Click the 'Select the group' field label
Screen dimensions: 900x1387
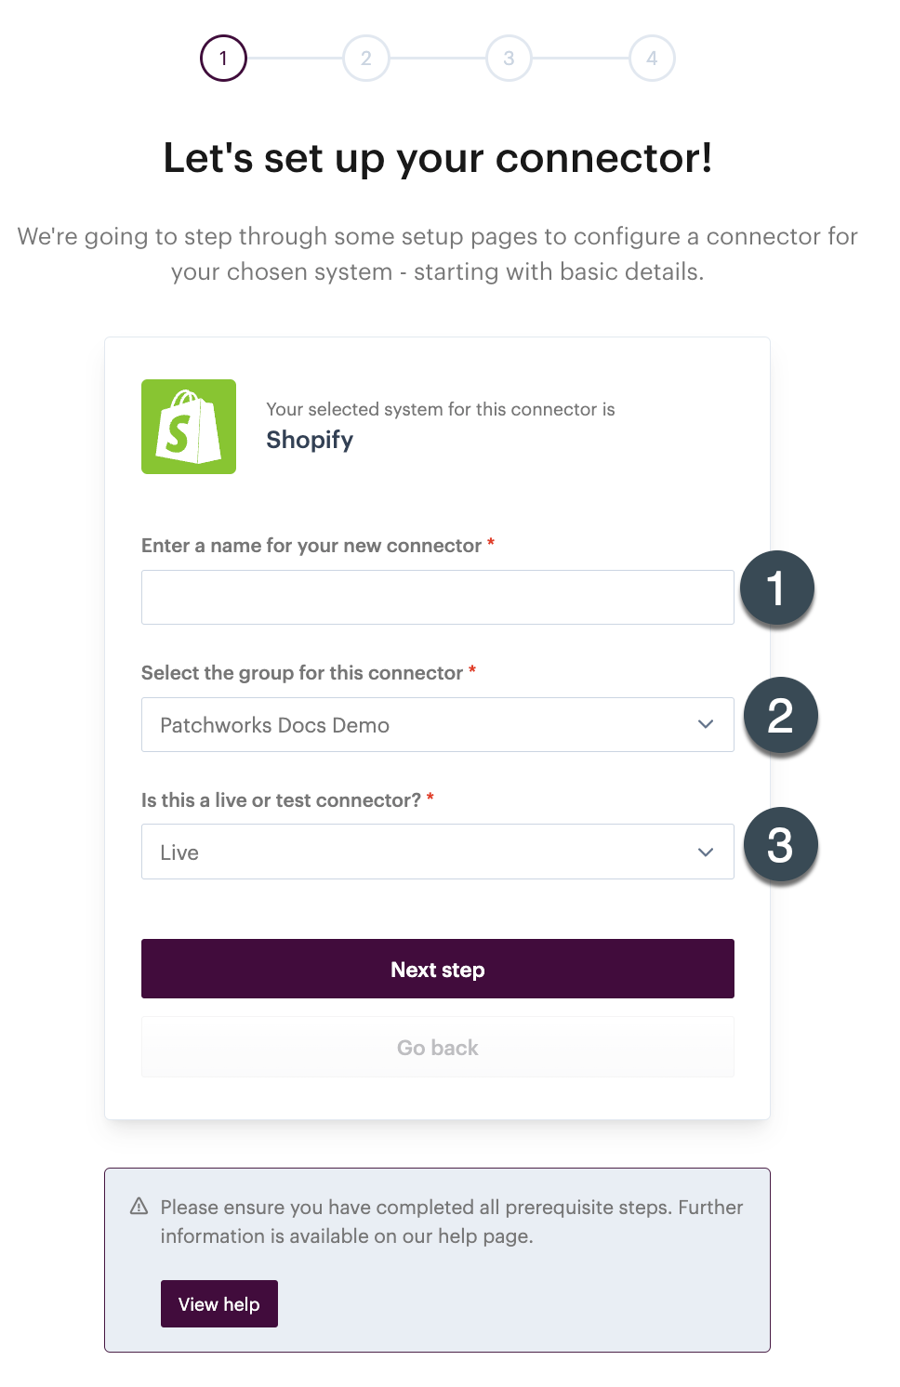(x=301, y=673)
